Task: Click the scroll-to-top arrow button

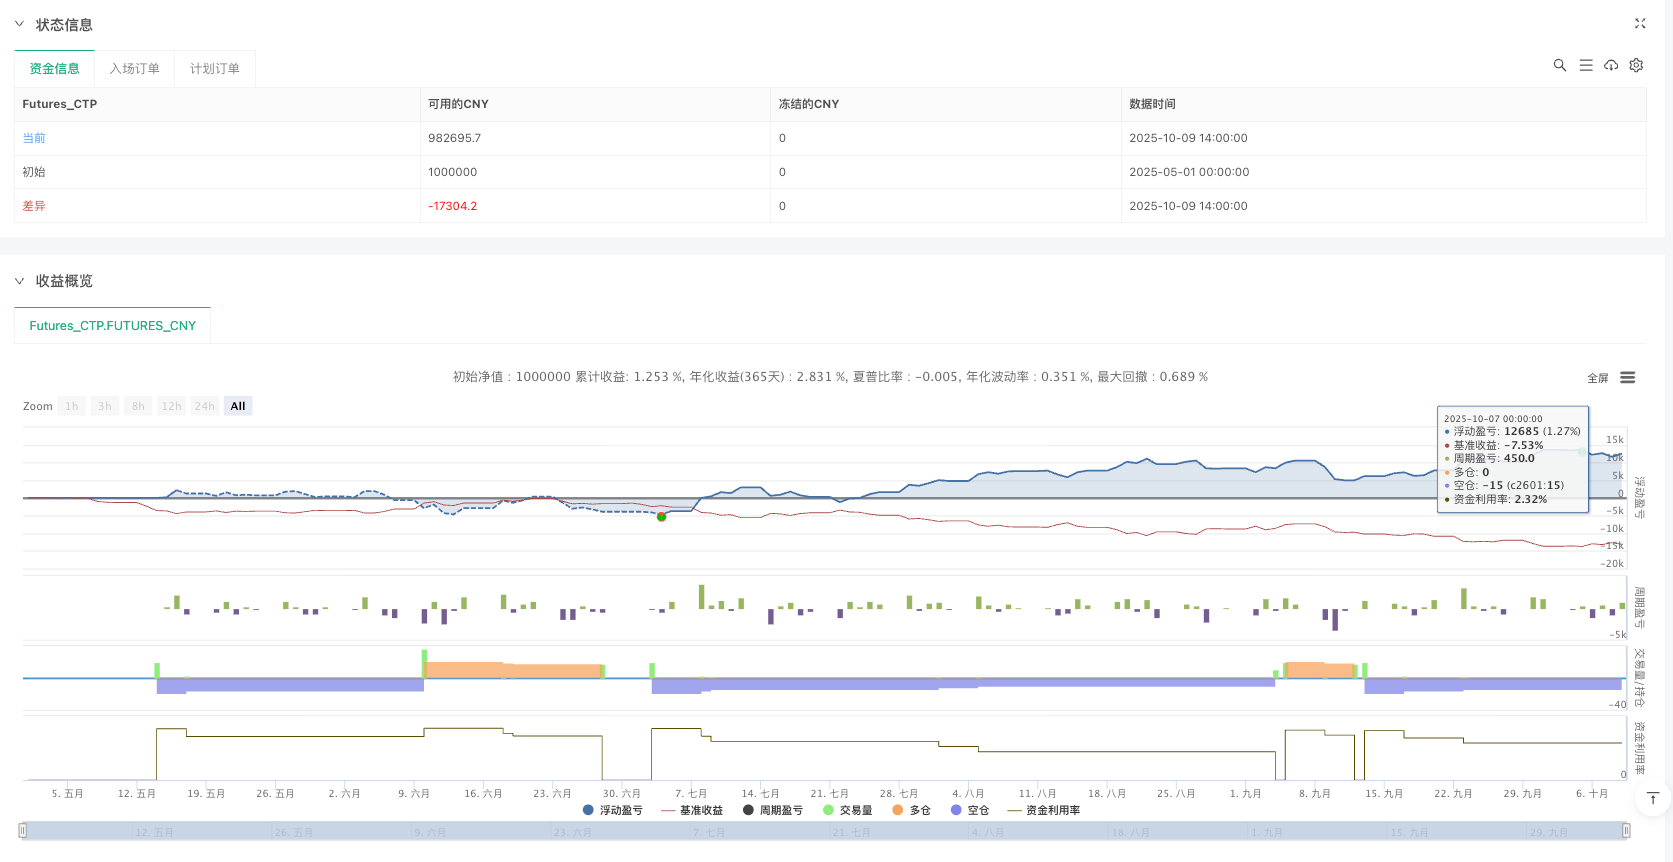Action: coord(1652,798)
